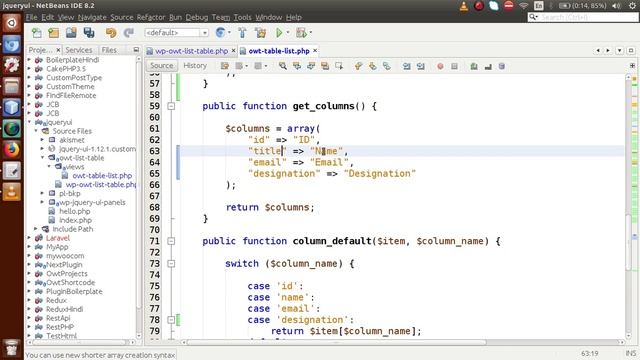
Task: Click the Shift Line Right icon
Action: [420, 66]
